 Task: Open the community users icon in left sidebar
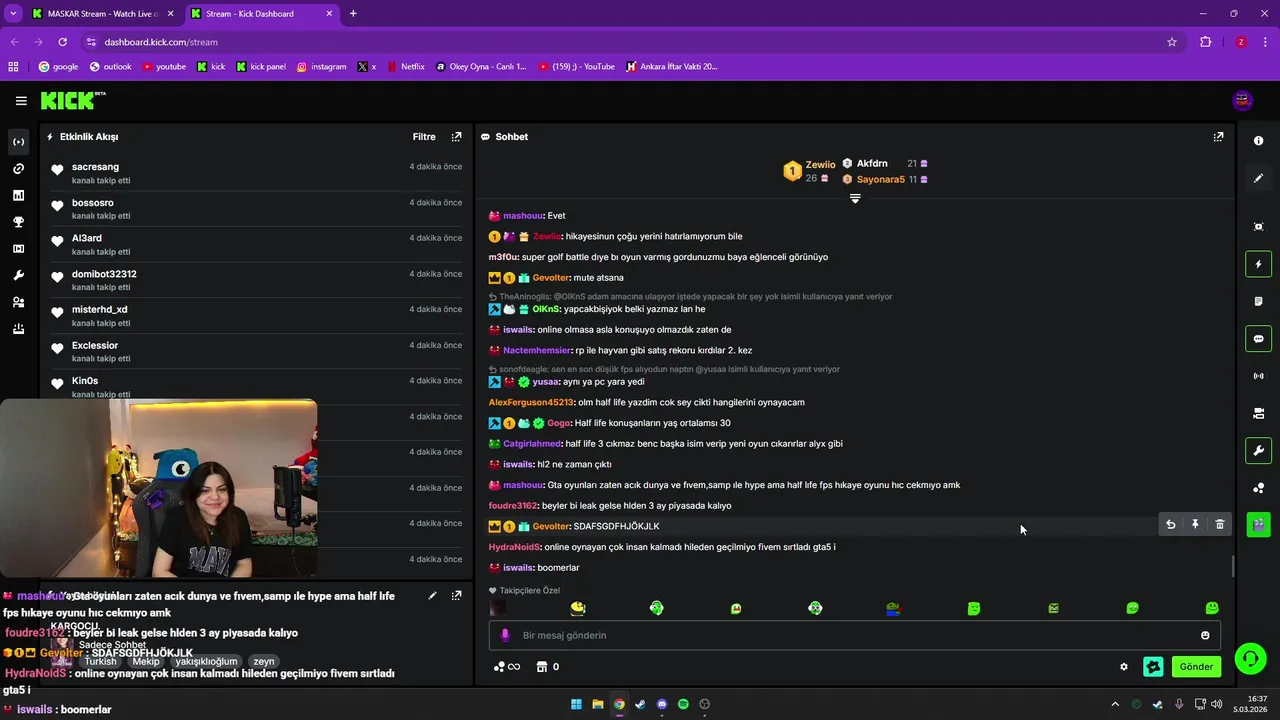(18, 302)
